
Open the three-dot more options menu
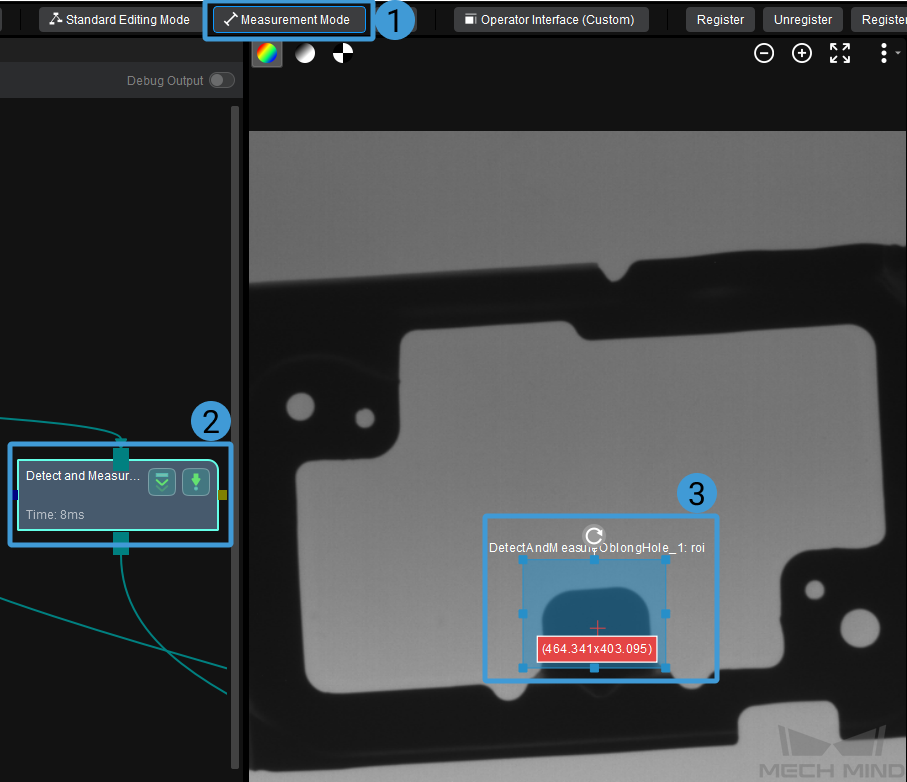(883, 53)
